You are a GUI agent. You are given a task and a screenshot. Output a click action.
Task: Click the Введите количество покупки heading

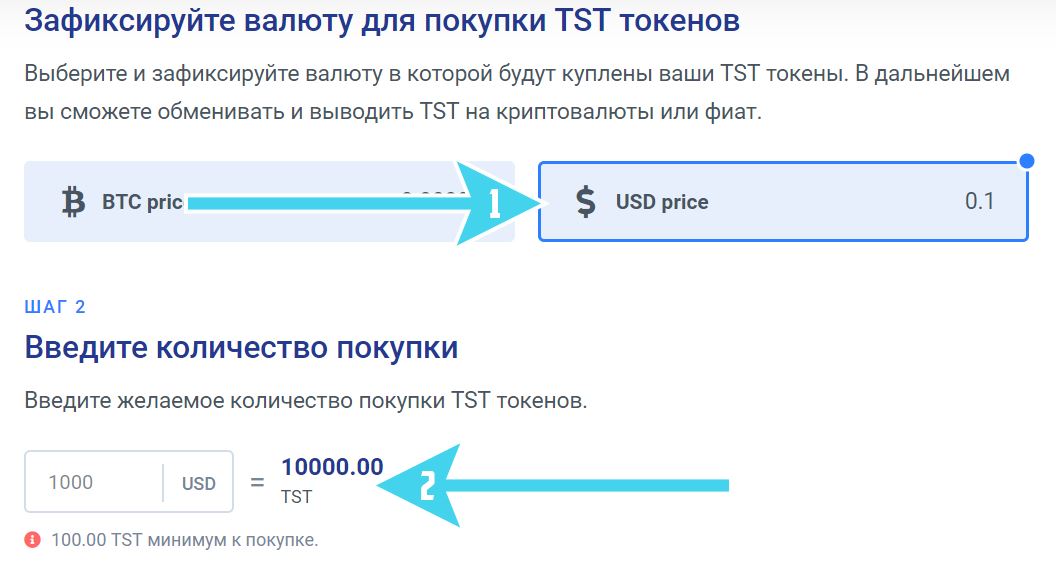[241, 348]
